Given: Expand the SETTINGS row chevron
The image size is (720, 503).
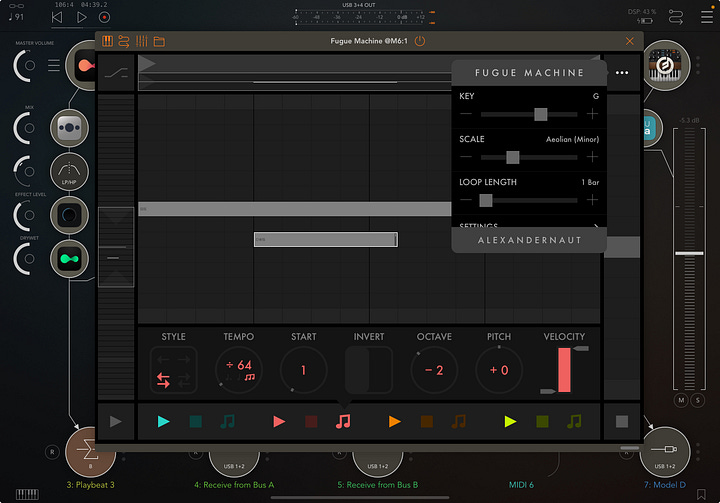Looking at the screenshot, I should (x=596, y=225).
